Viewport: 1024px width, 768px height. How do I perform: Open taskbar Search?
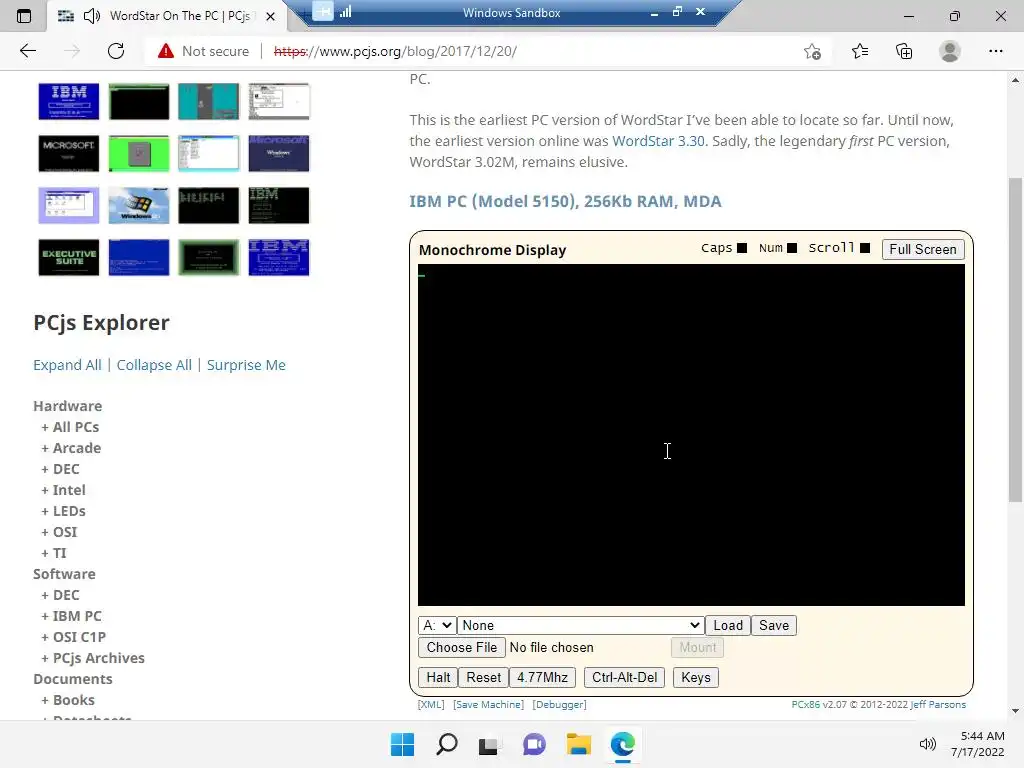pyautogui.click(x=447, y=744)
